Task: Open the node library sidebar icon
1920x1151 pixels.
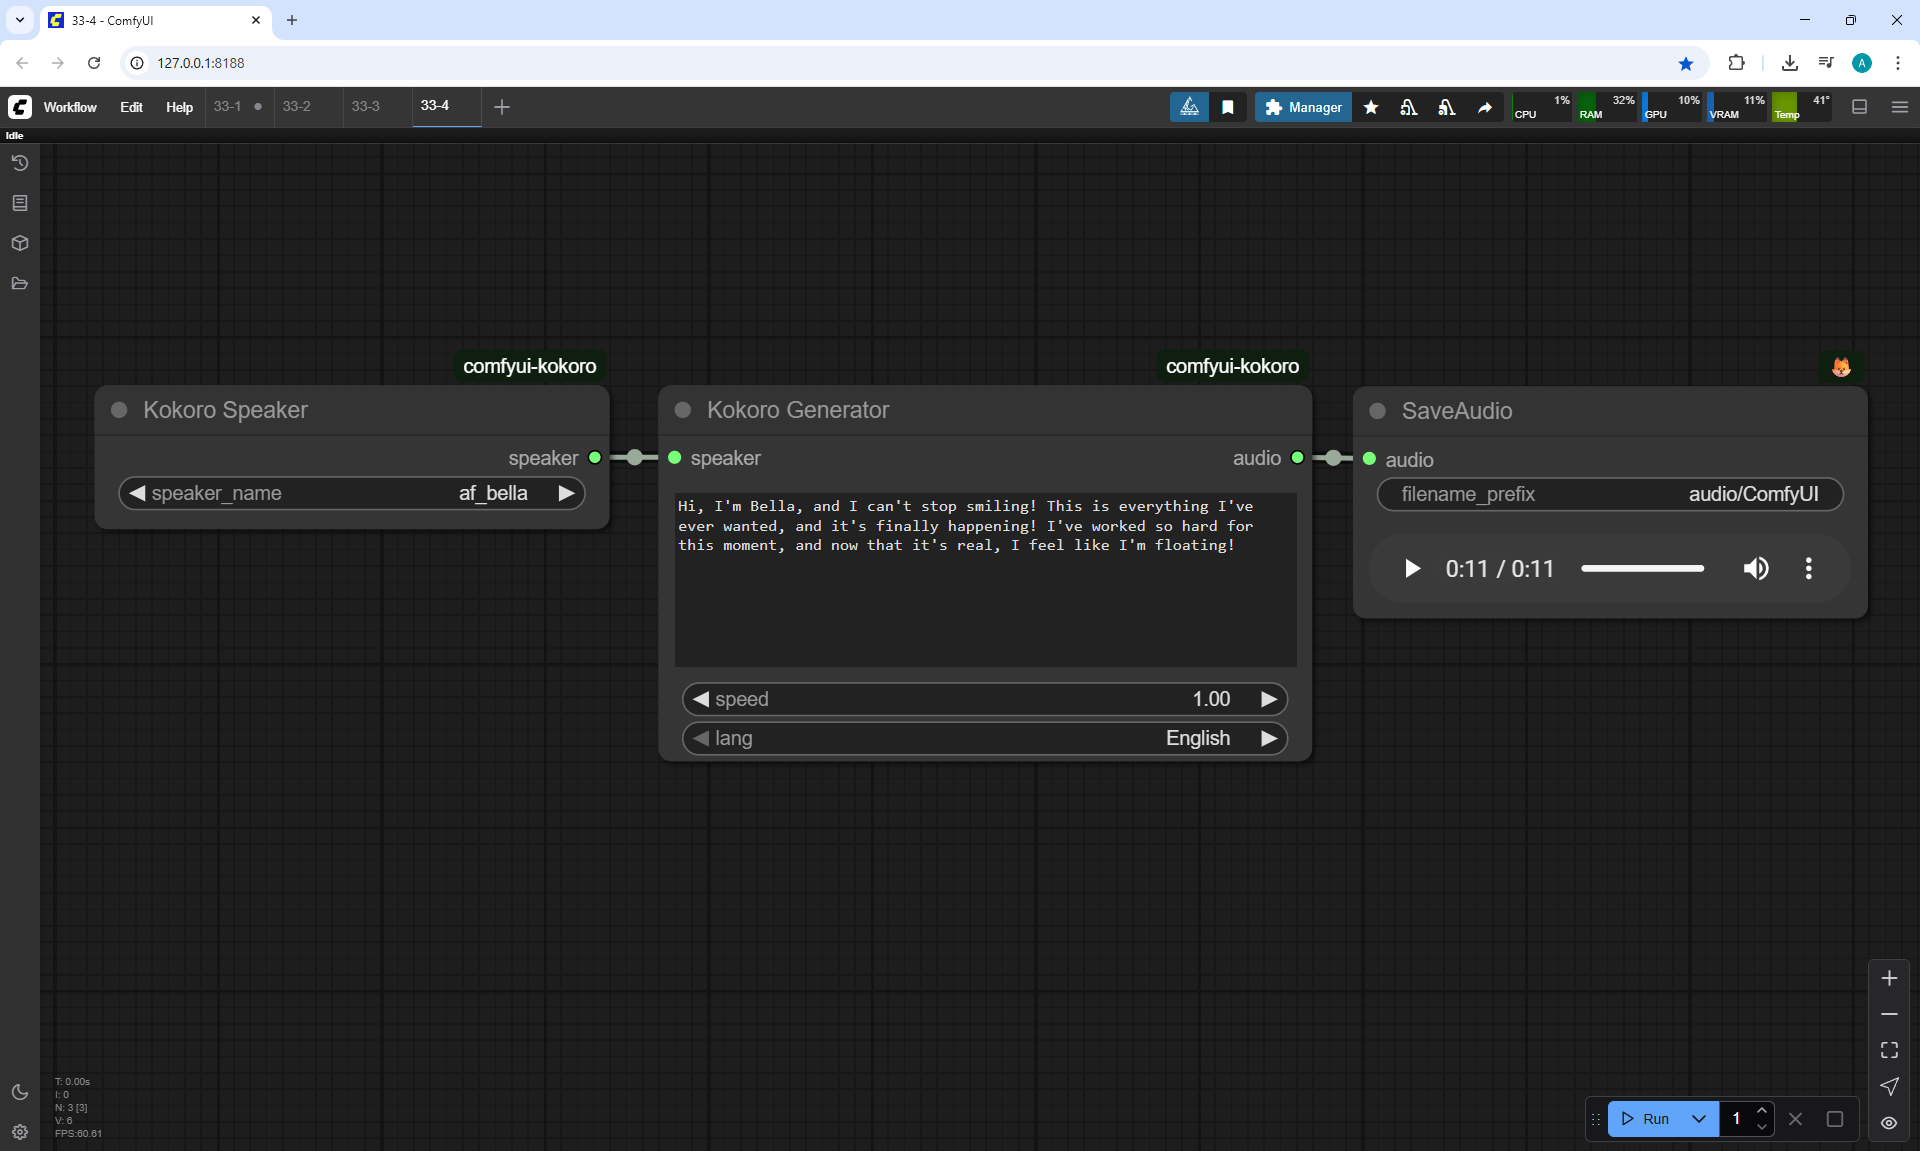Action: 19,203
